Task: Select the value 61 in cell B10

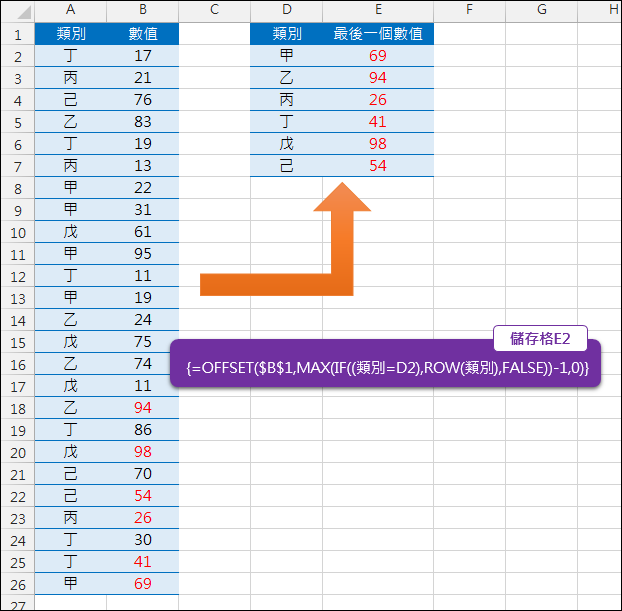Action: (143, 232)
